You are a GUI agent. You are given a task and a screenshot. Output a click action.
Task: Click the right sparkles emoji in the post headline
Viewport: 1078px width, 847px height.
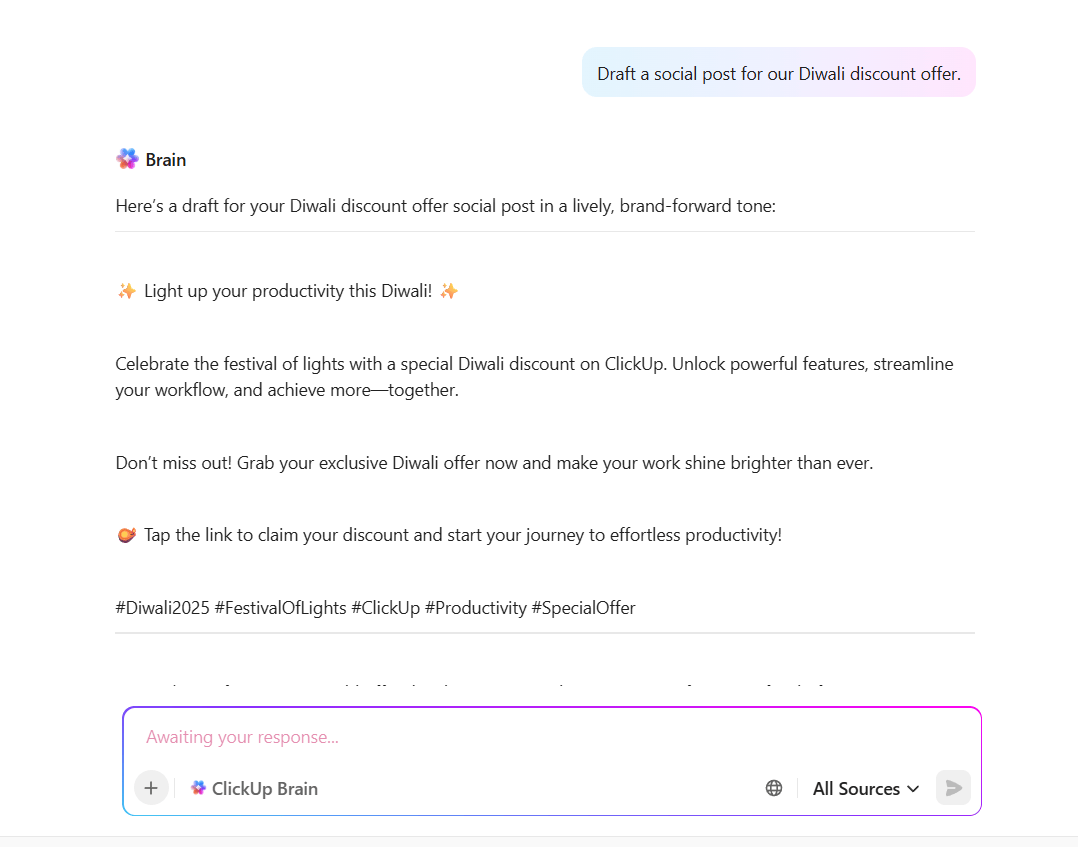point(448,290)
